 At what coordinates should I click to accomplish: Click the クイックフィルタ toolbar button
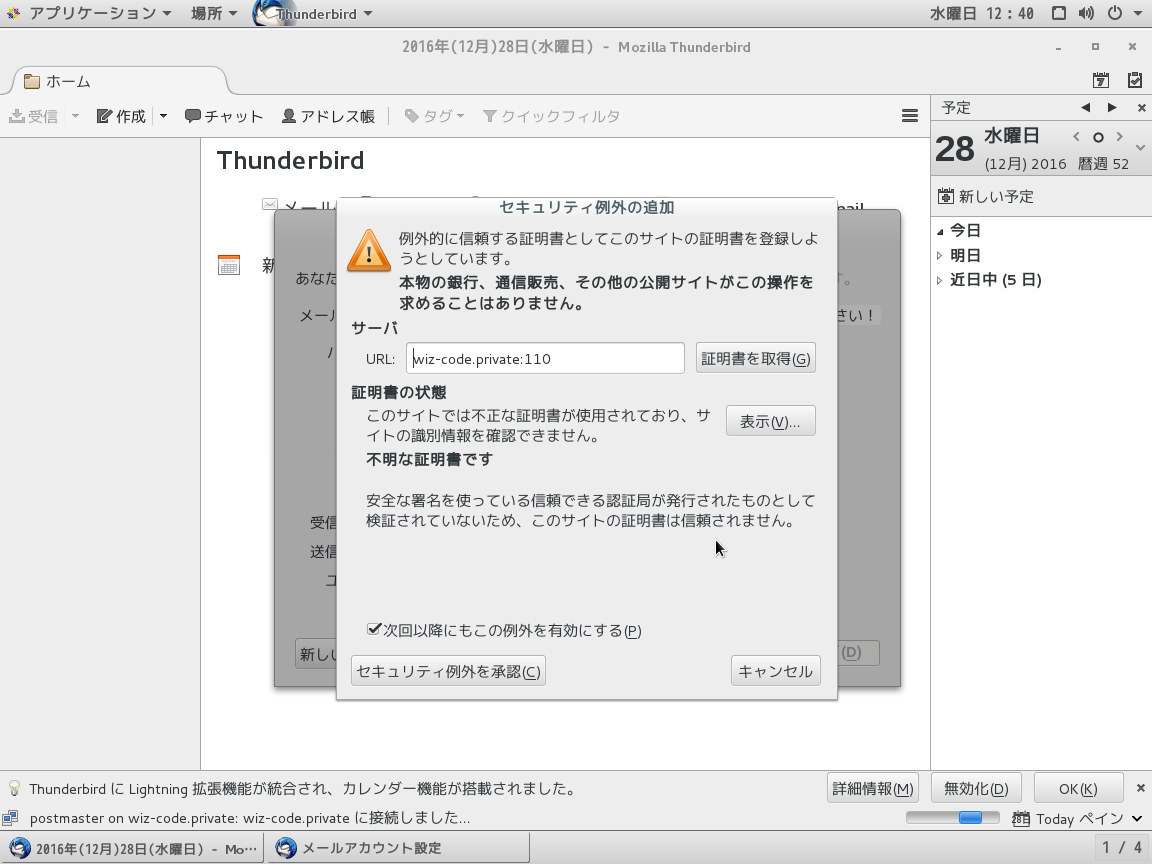coord(551,116)
